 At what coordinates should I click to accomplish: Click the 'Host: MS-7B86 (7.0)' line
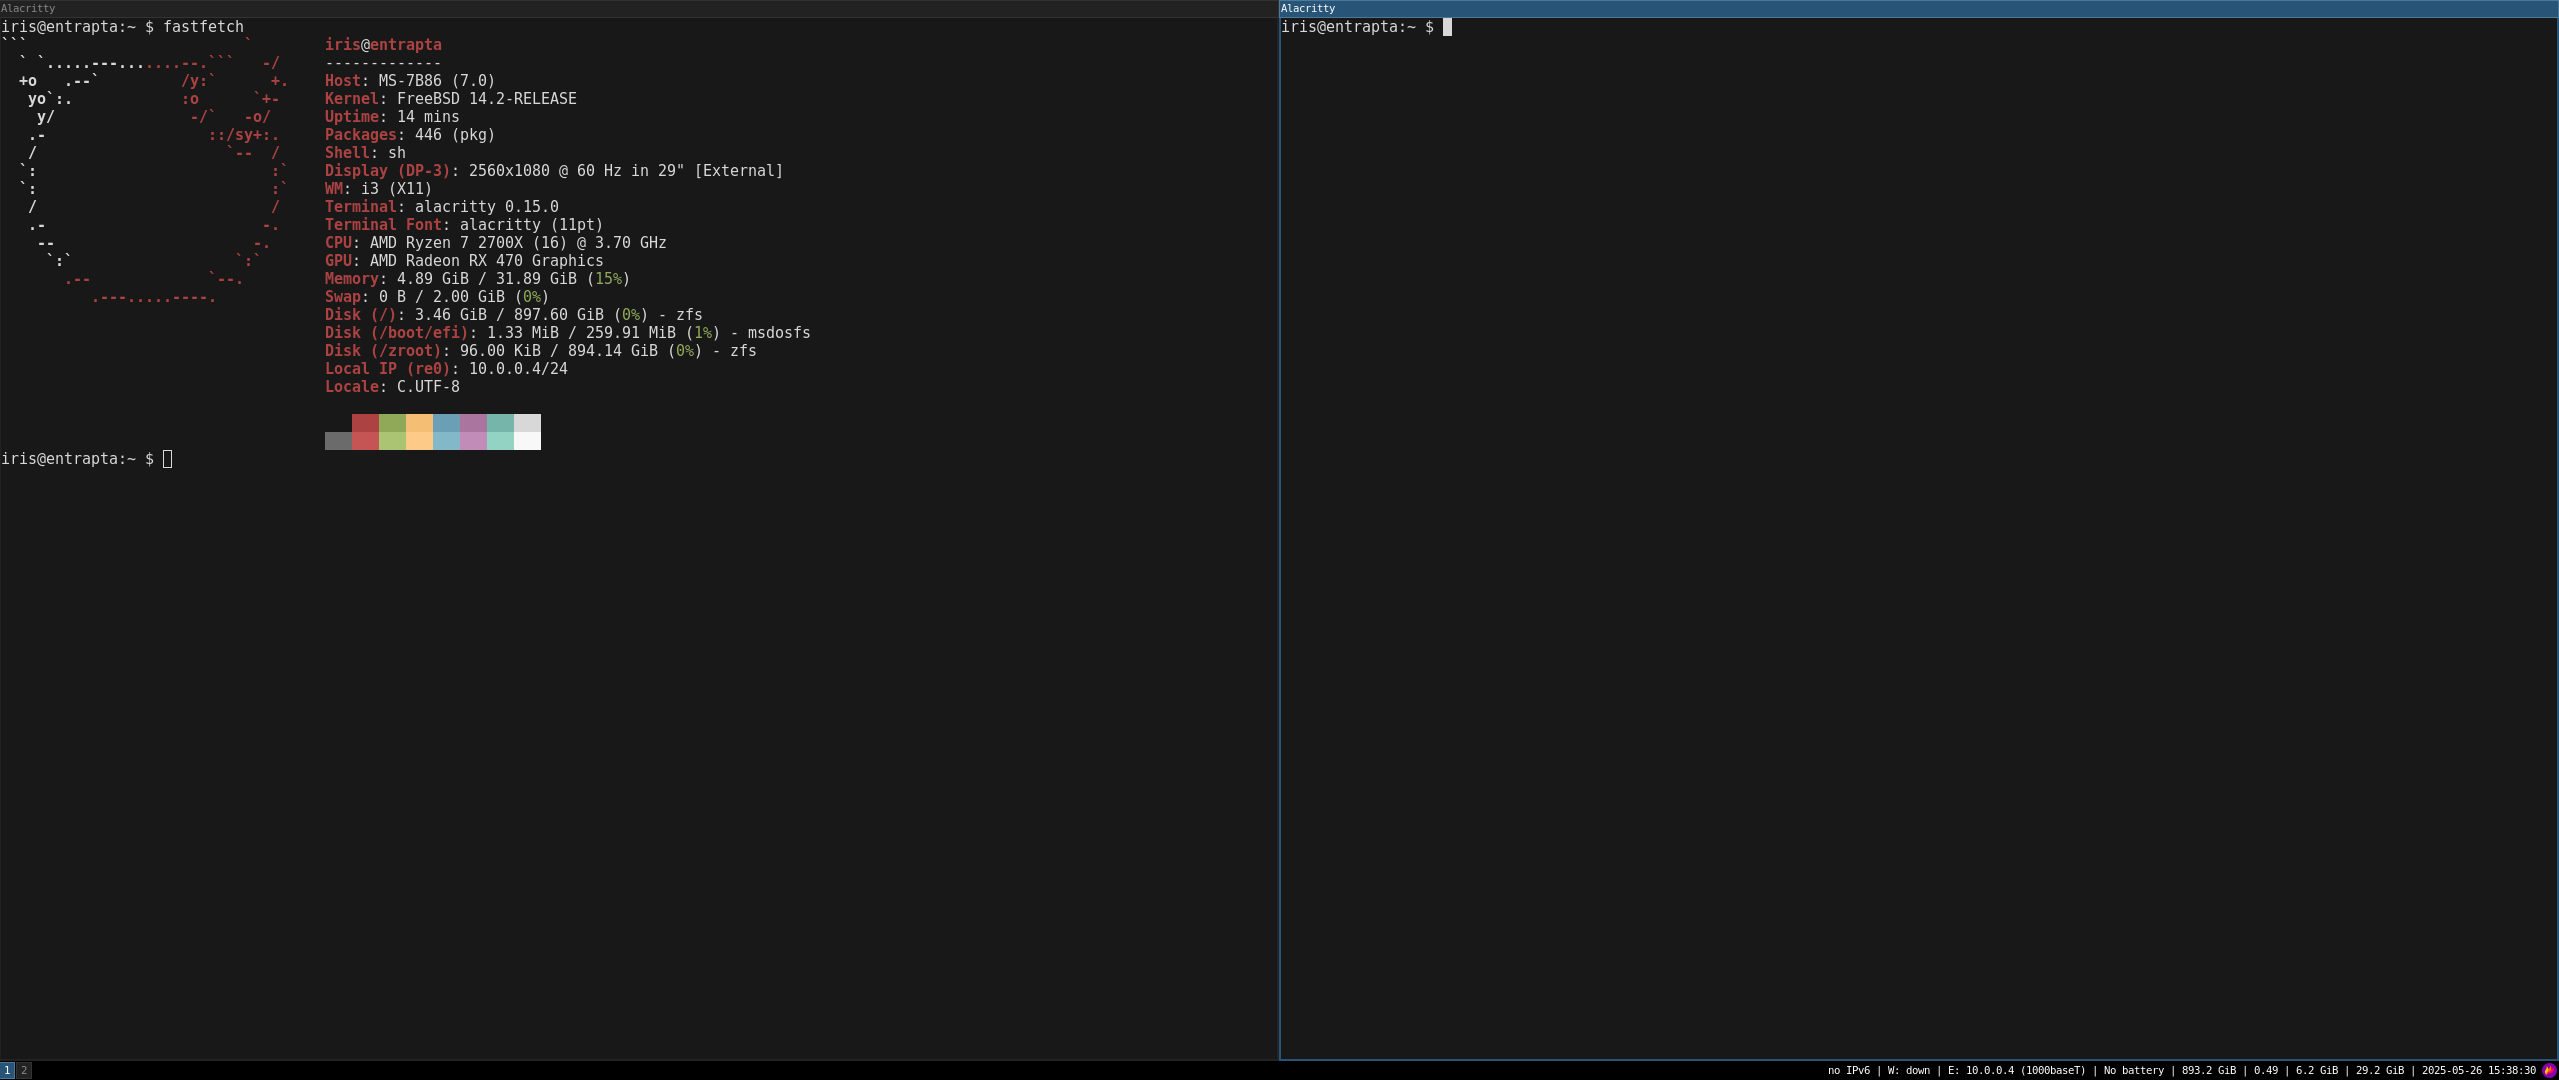[x=410, y=81]
